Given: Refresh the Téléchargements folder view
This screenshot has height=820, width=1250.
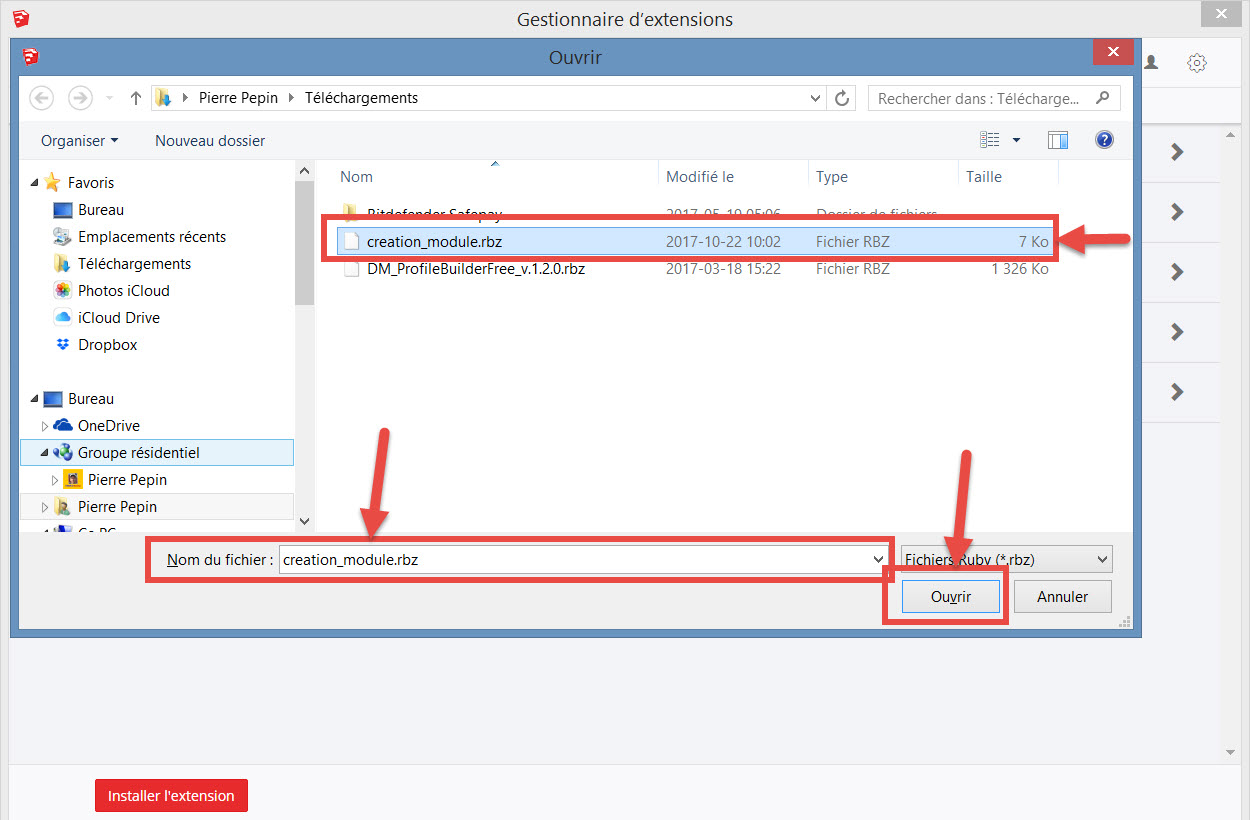Looking at the screenshot, I should pos(842,98).
